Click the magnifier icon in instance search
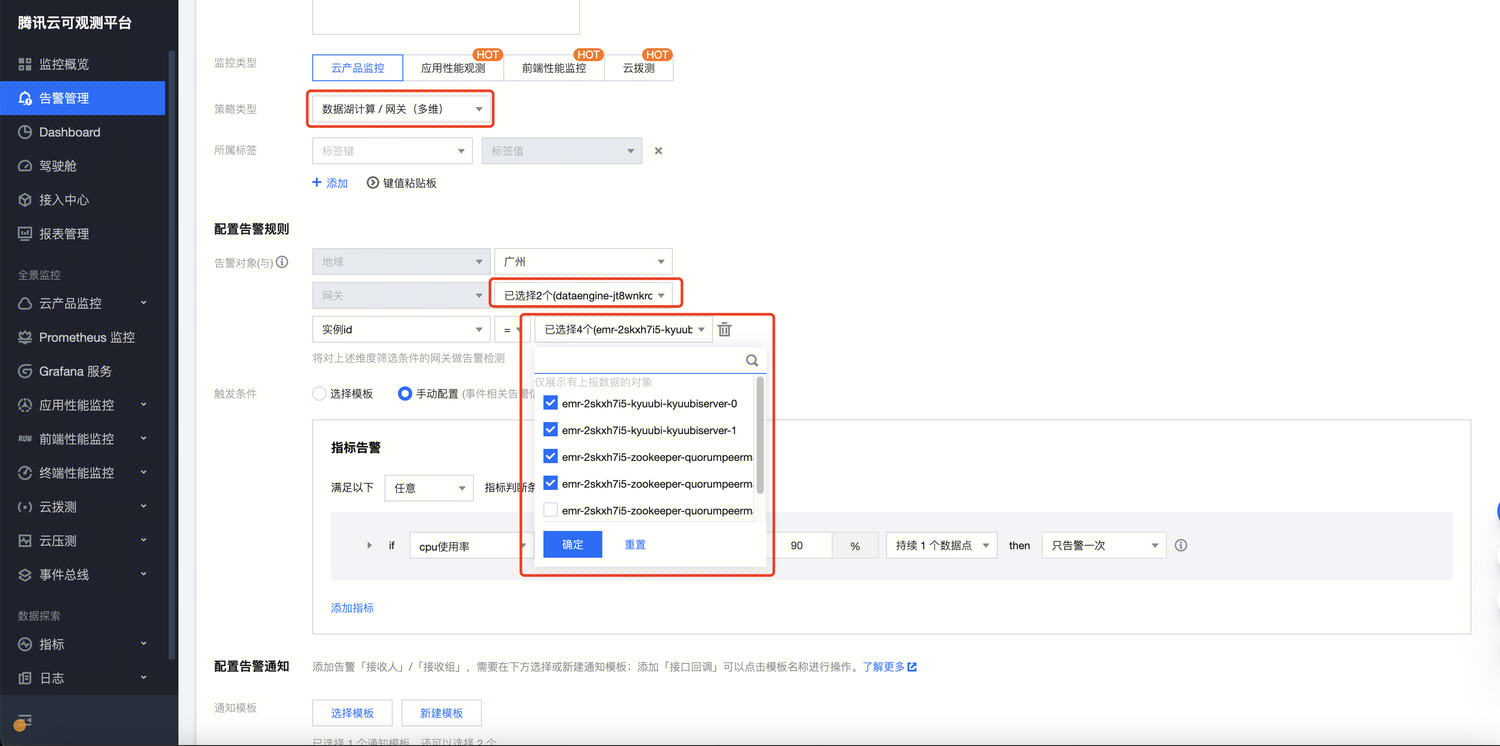 [x=752, y=360]
